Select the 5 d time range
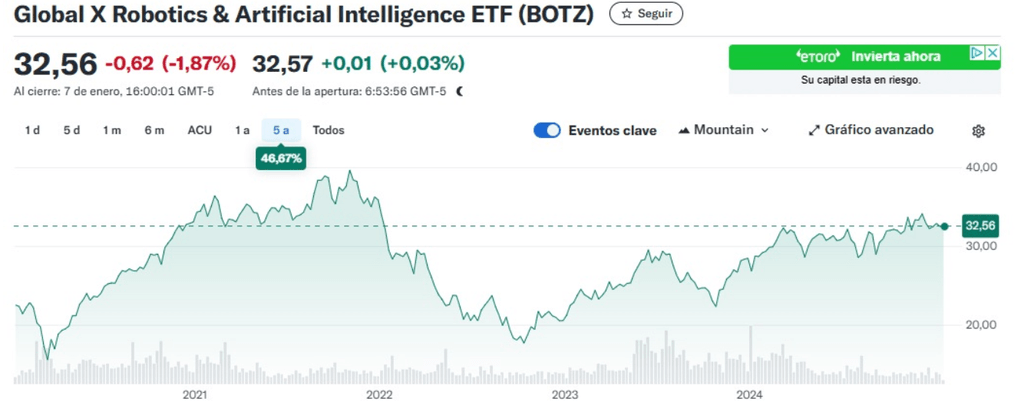 point(71,130)
